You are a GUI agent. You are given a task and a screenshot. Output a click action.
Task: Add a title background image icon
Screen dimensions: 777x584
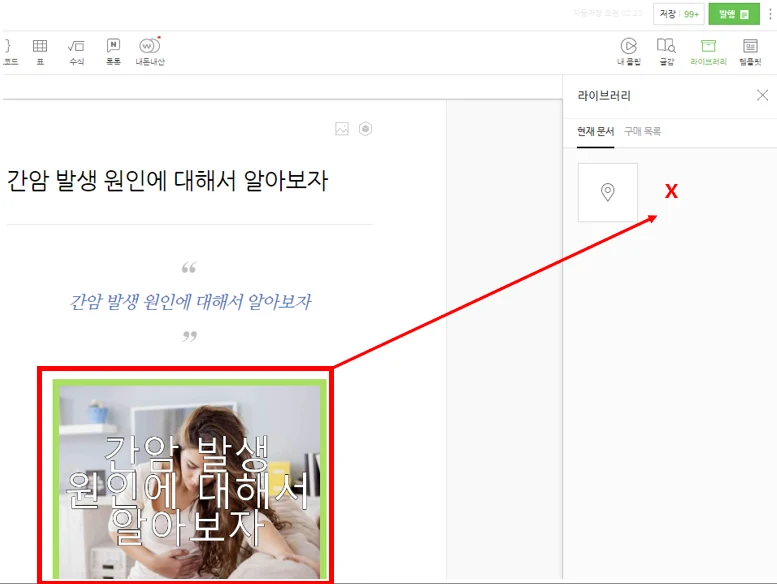point(342,129)
